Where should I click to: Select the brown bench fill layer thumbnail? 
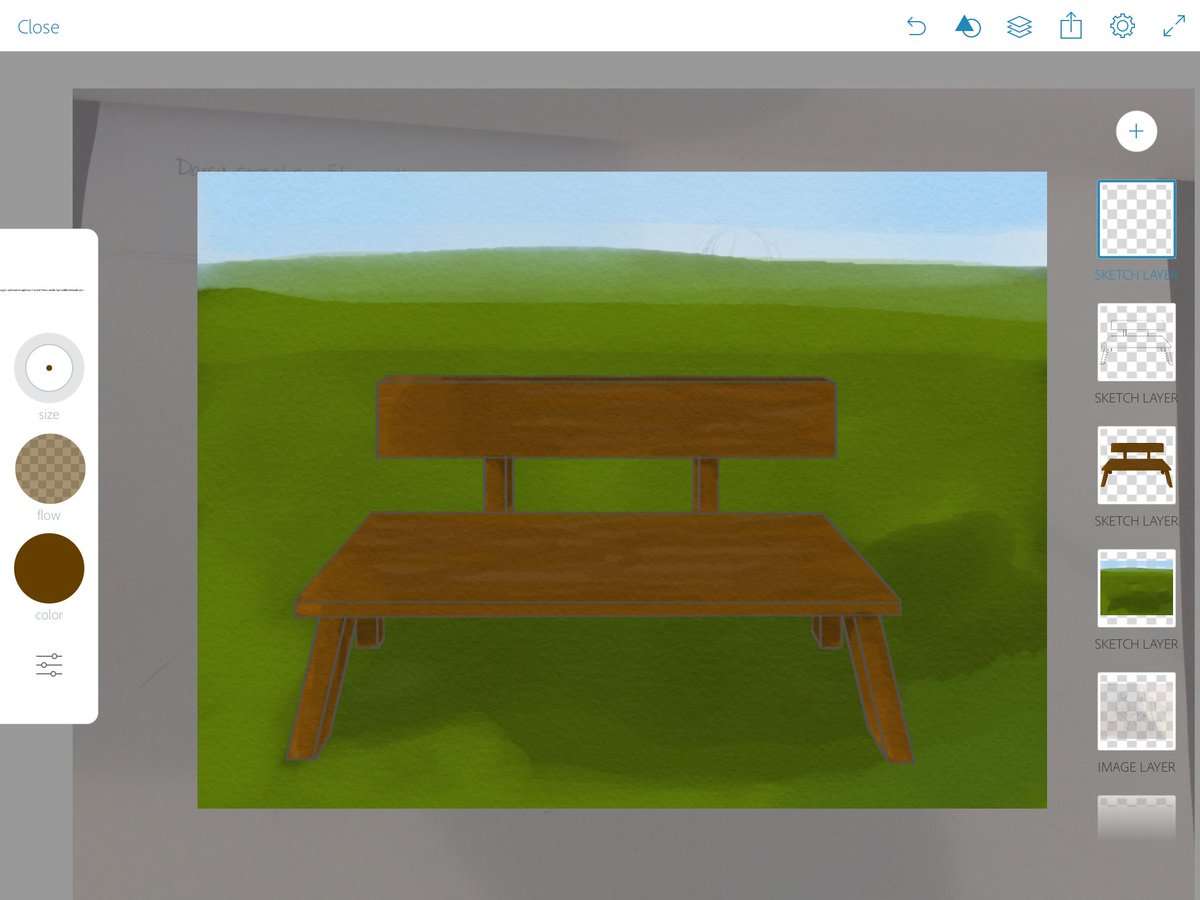[1136, 465]
